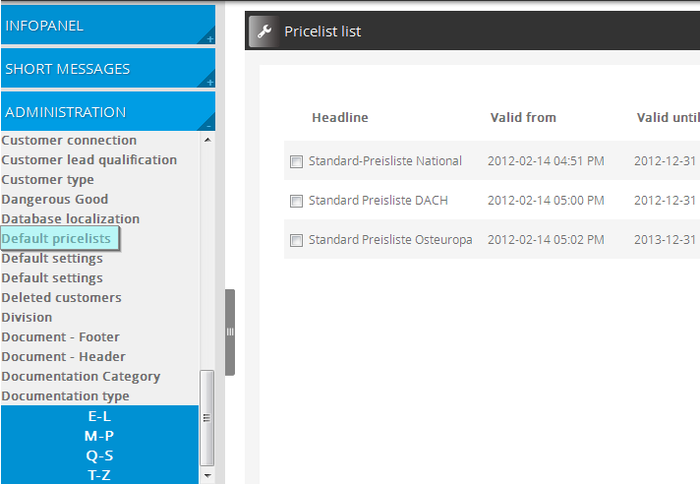The width and height of the screenshot is (700, 484).
Task: Open the M-P alphabetical group
Action: [99, 436]
